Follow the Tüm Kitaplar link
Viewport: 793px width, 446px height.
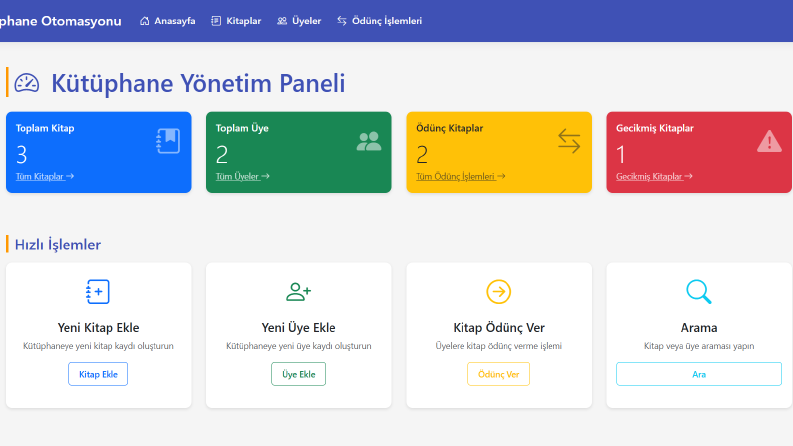45,176
